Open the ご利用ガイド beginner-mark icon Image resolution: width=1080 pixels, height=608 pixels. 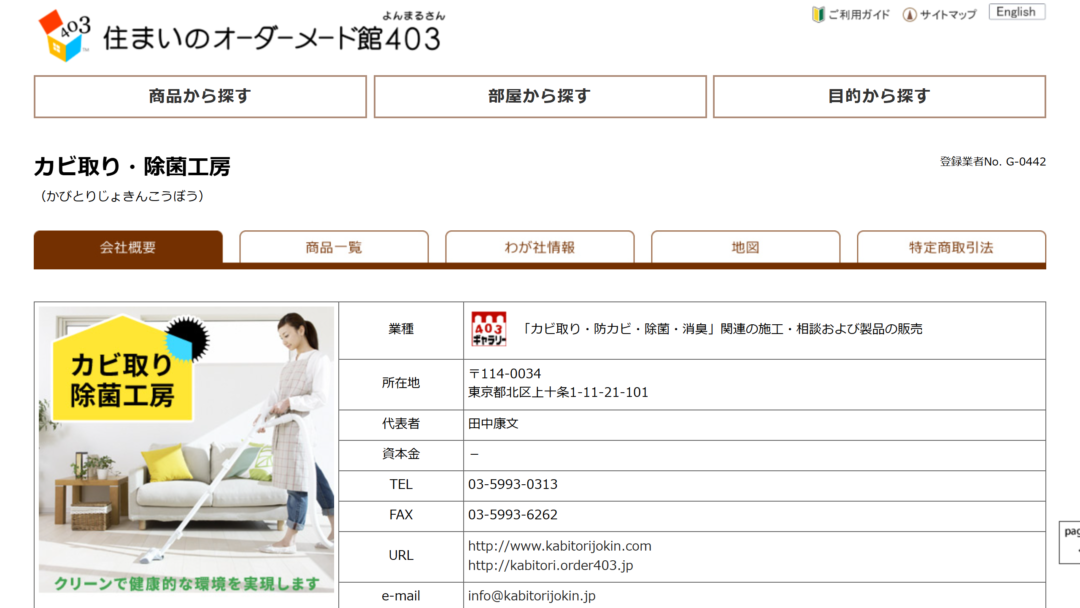pos(818,14)
